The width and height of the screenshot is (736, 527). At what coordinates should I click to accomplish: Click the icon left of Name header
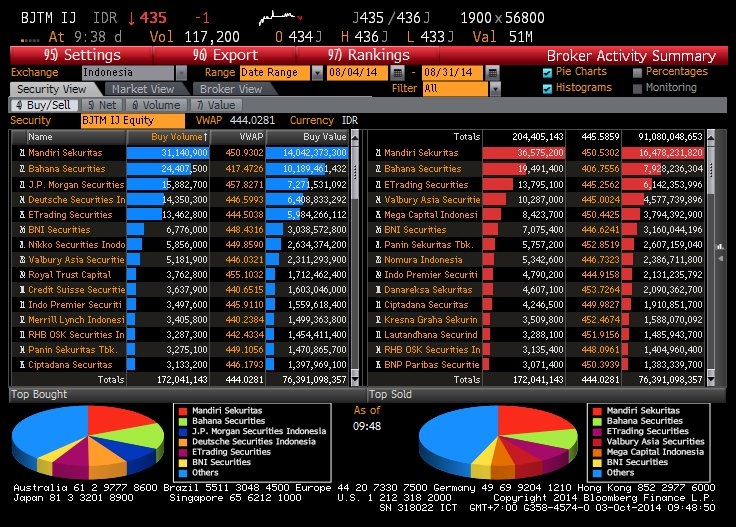18,137
